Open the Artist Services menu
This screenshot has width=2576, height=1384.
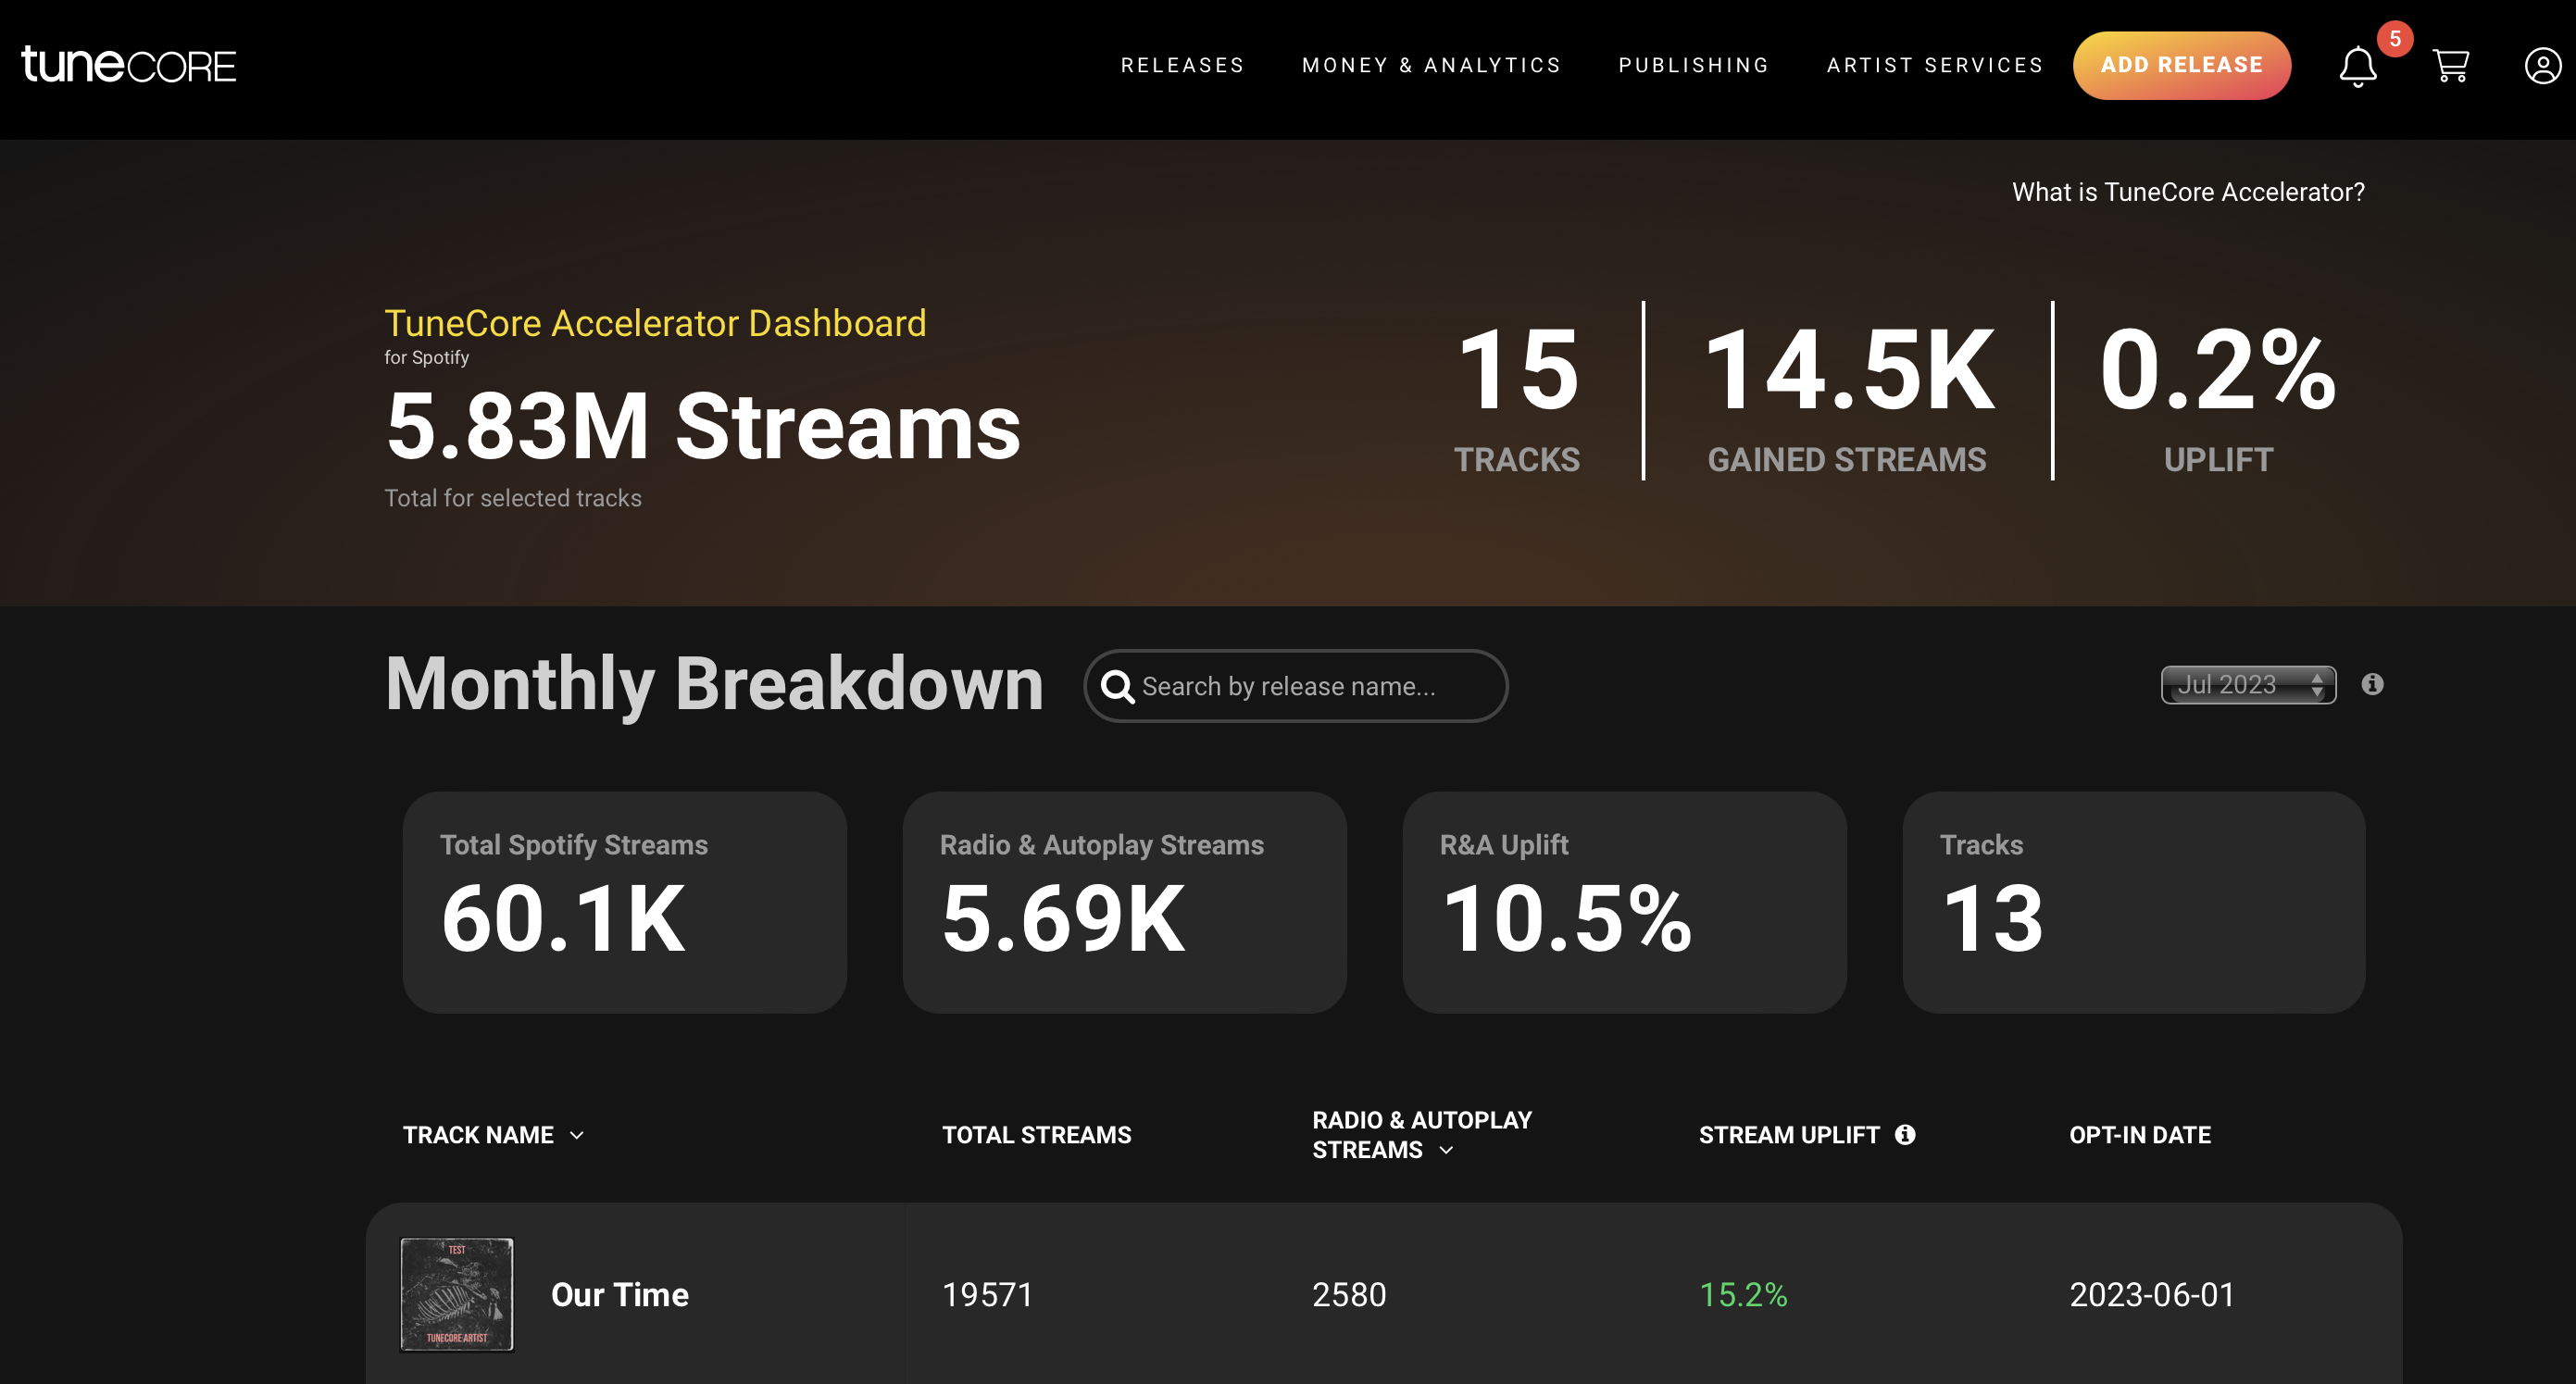tap(1934, 66)
